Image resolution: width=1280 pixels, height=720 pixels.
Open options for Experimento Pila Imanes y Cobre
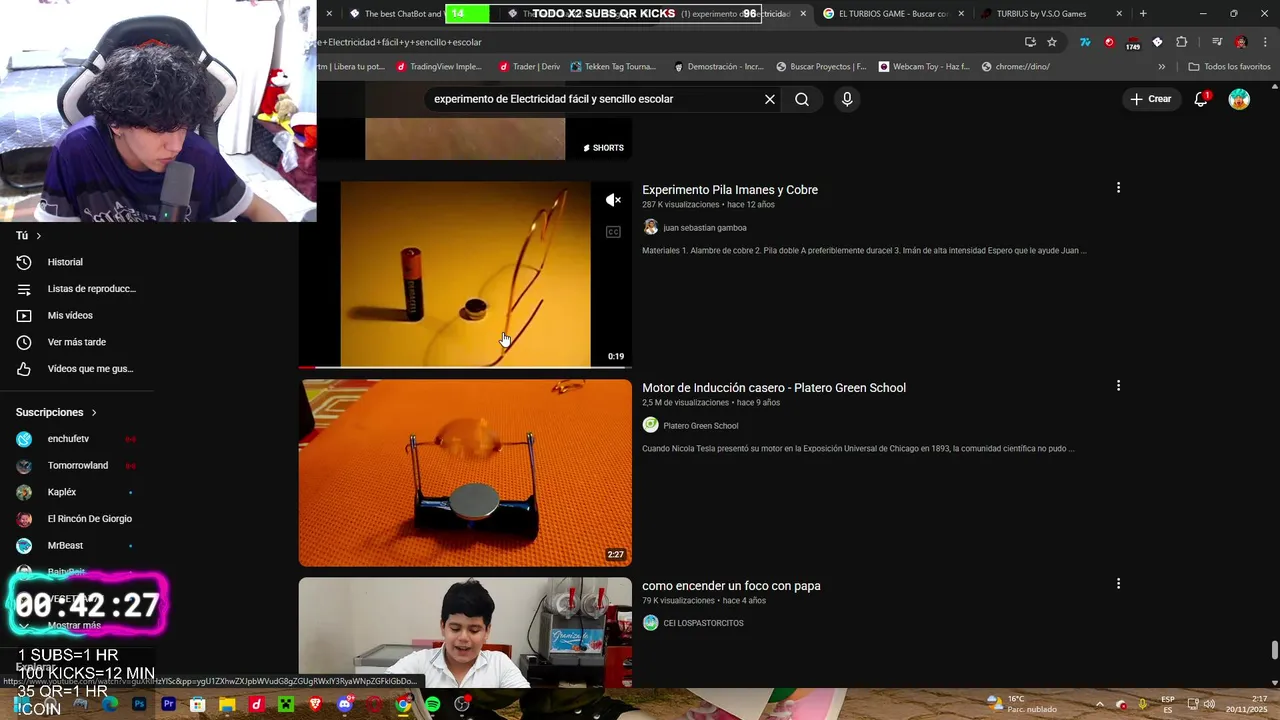click(x=1118, y=188)
